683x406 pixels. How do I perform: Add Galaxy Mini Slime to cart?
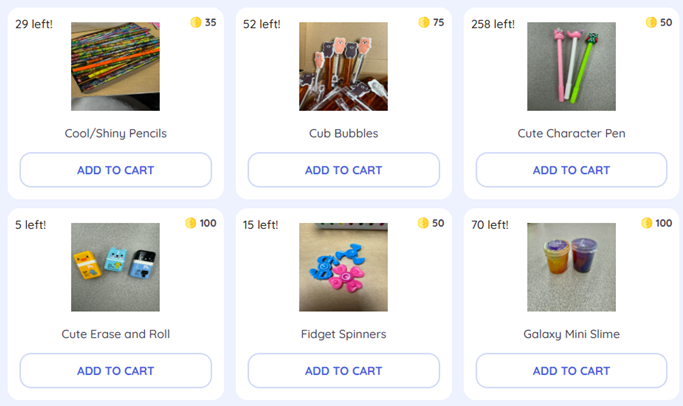(571, 371)
